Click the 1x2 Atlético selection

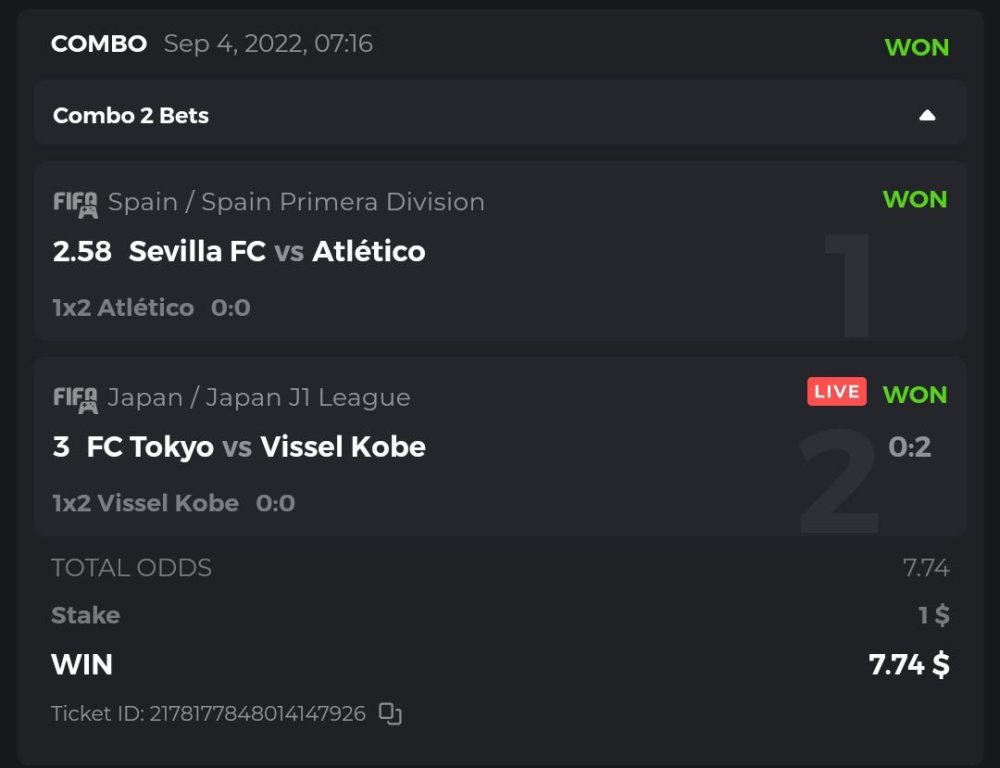(123, 308)
